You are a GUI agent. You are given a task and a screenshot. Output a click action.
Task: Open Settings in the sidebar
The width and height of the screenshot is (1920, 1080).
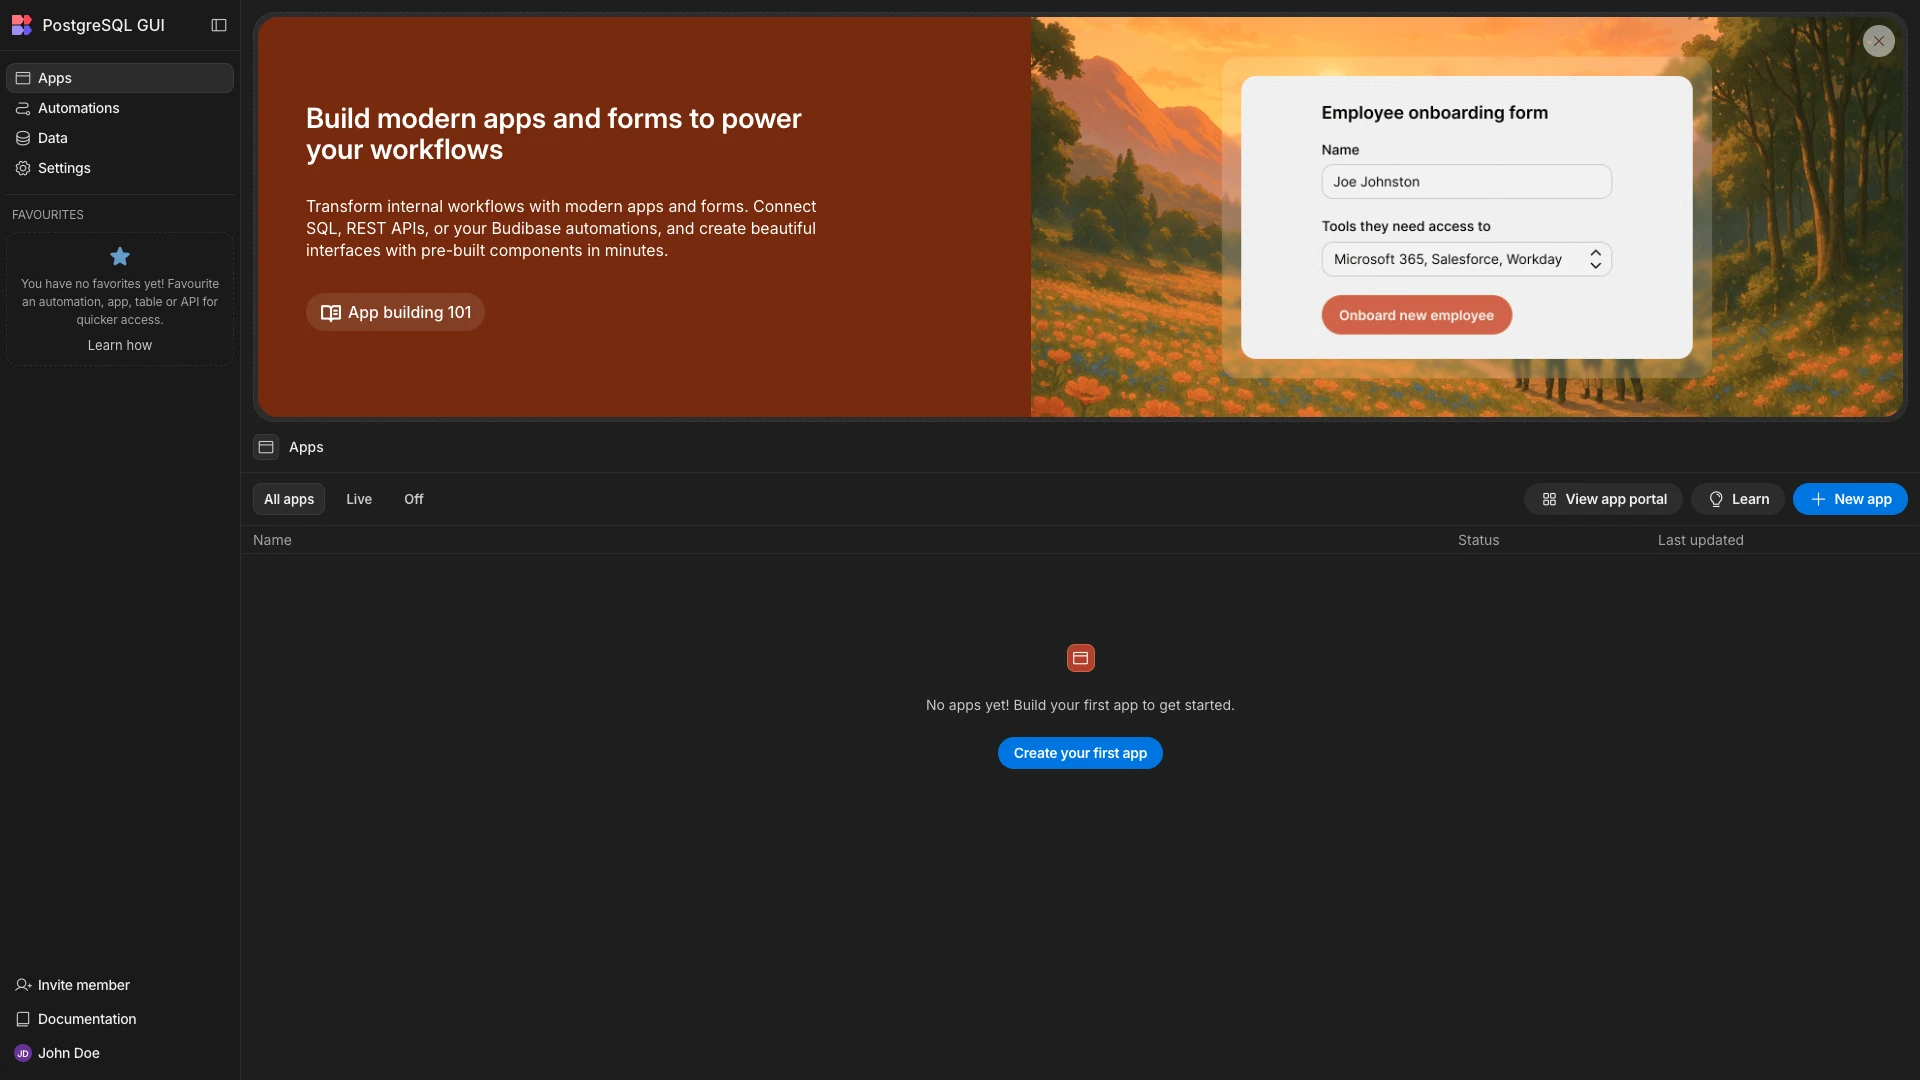120,168
